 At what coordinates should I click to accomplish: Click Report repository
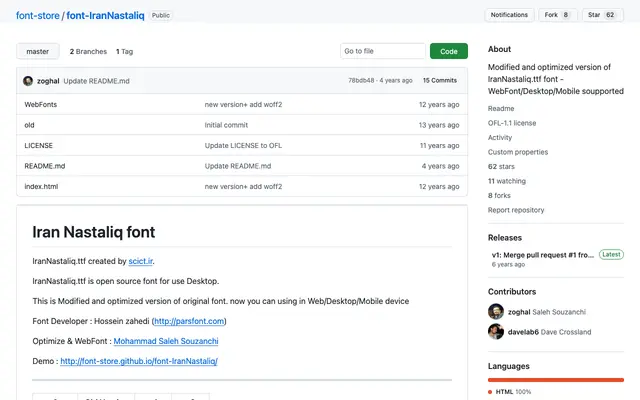(516, 210)
